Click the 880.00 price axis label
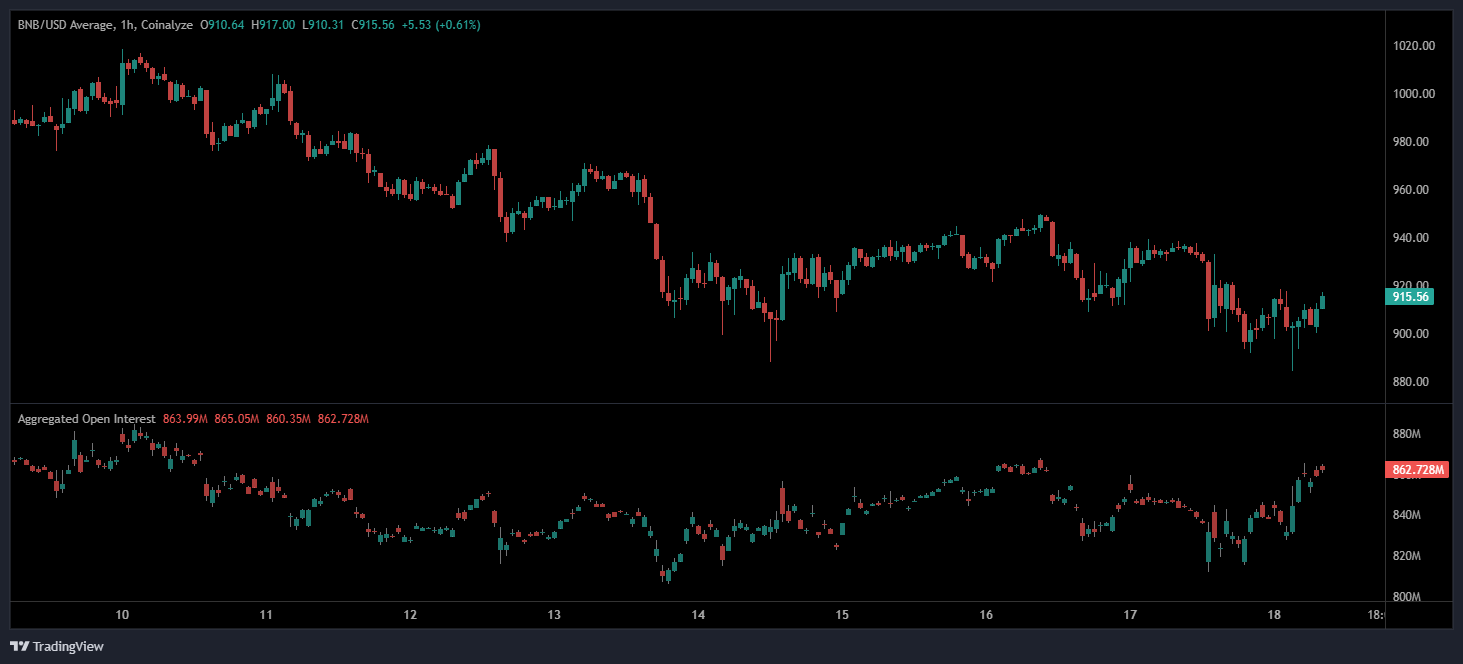The height and width of the screenshot is (664, 1463). point(1414,382)
